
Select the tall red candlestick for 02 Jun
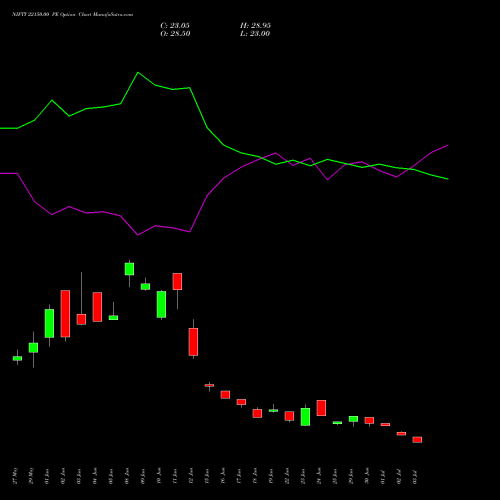[x=65, y=314]
